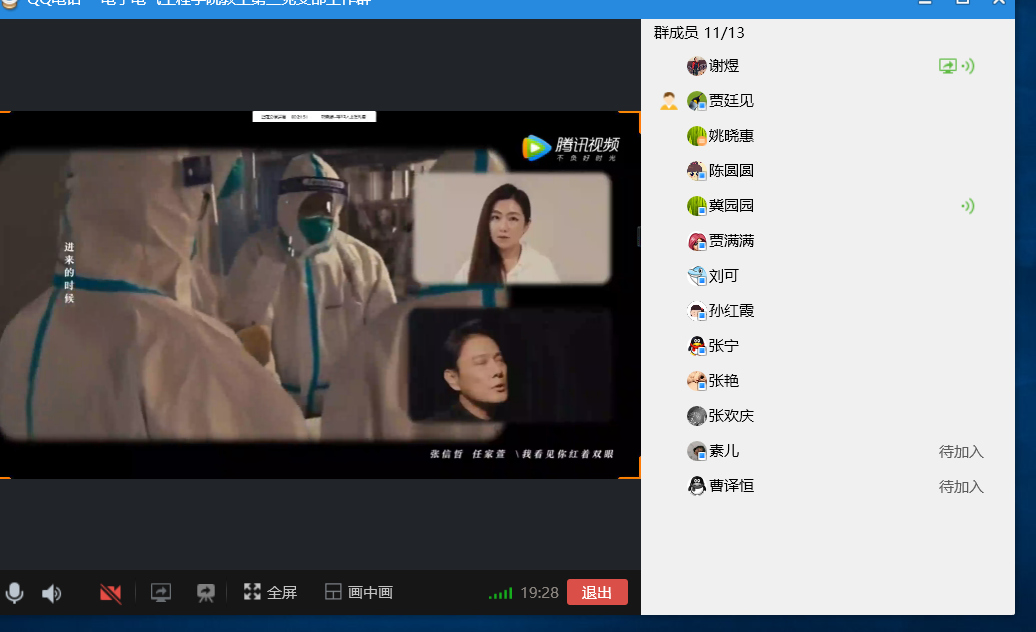Select member name 谢煜

click(723, 66)
